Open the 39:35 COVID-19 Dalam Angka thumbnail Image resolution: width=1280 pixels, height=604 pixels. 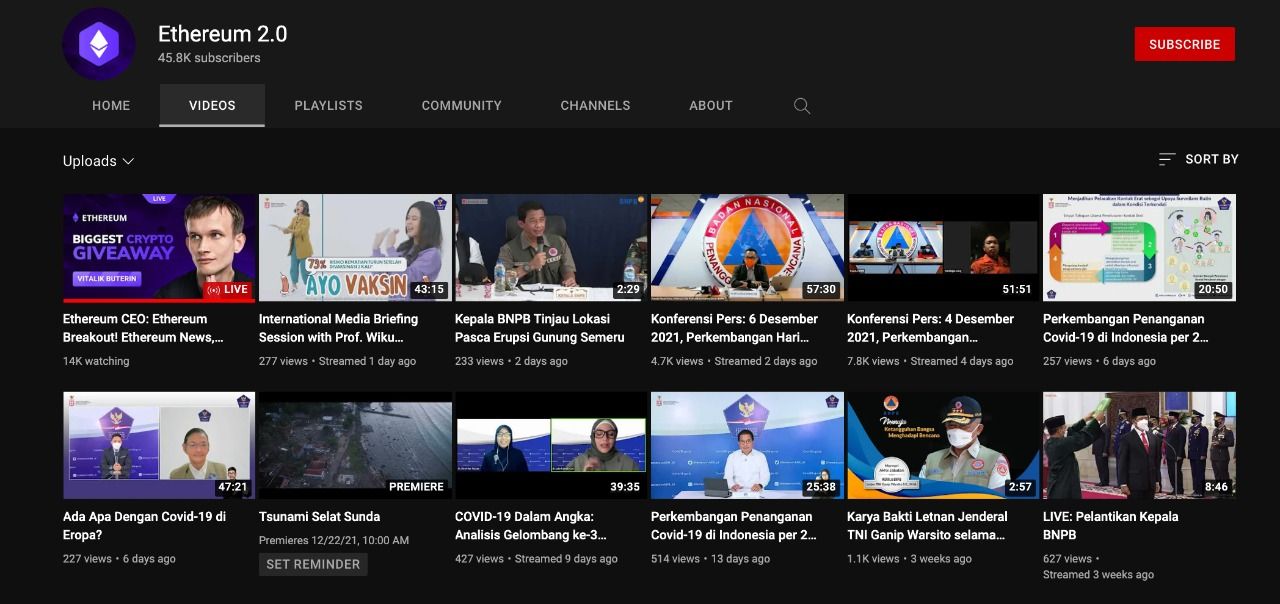[x=551, y=445]
